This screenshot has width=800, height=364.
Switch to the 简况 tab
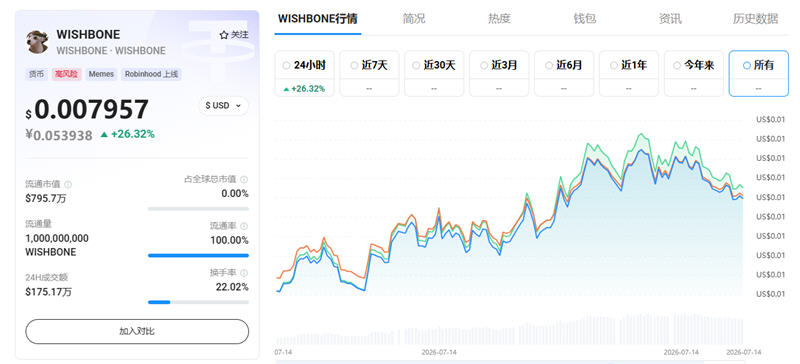414,19
